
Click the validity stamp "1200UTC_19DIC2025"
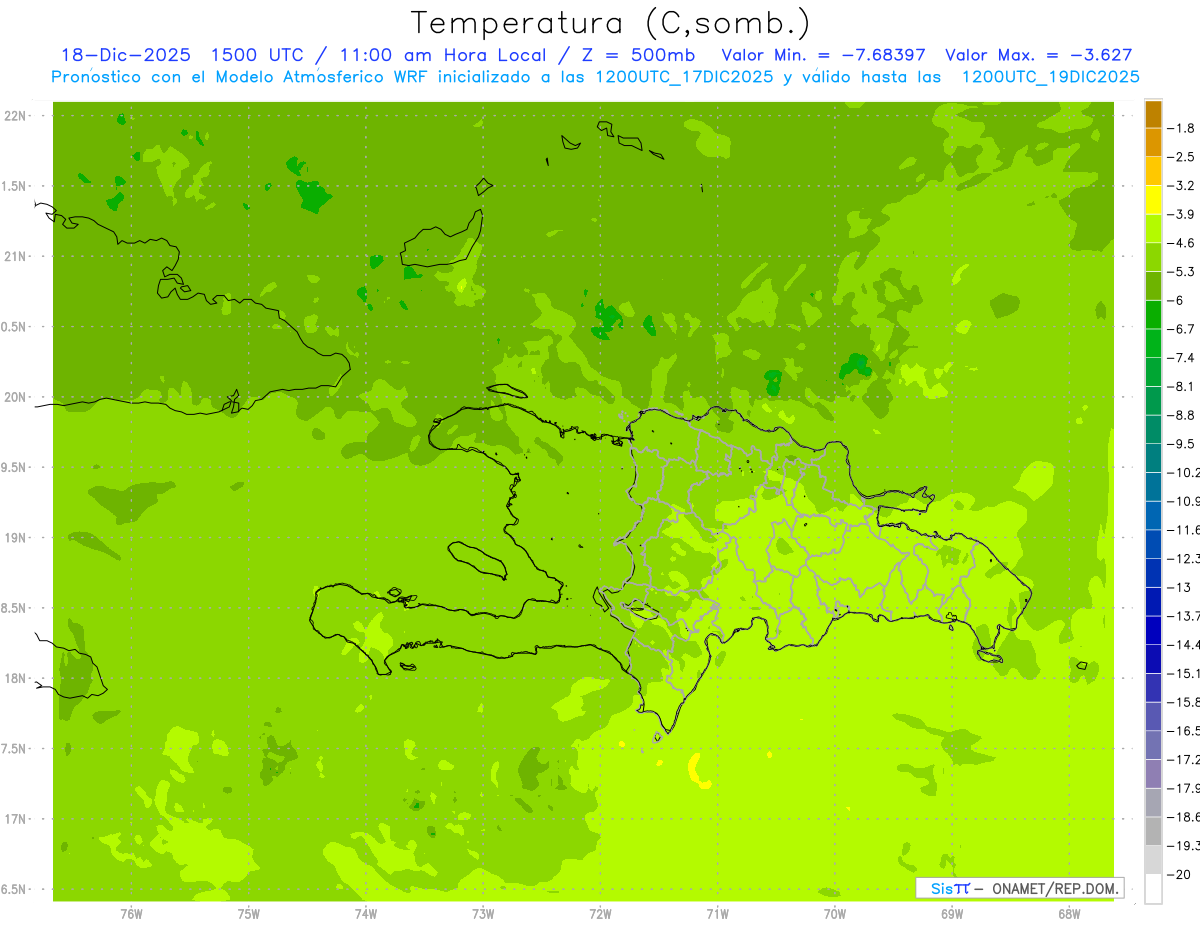[1050, 77]
